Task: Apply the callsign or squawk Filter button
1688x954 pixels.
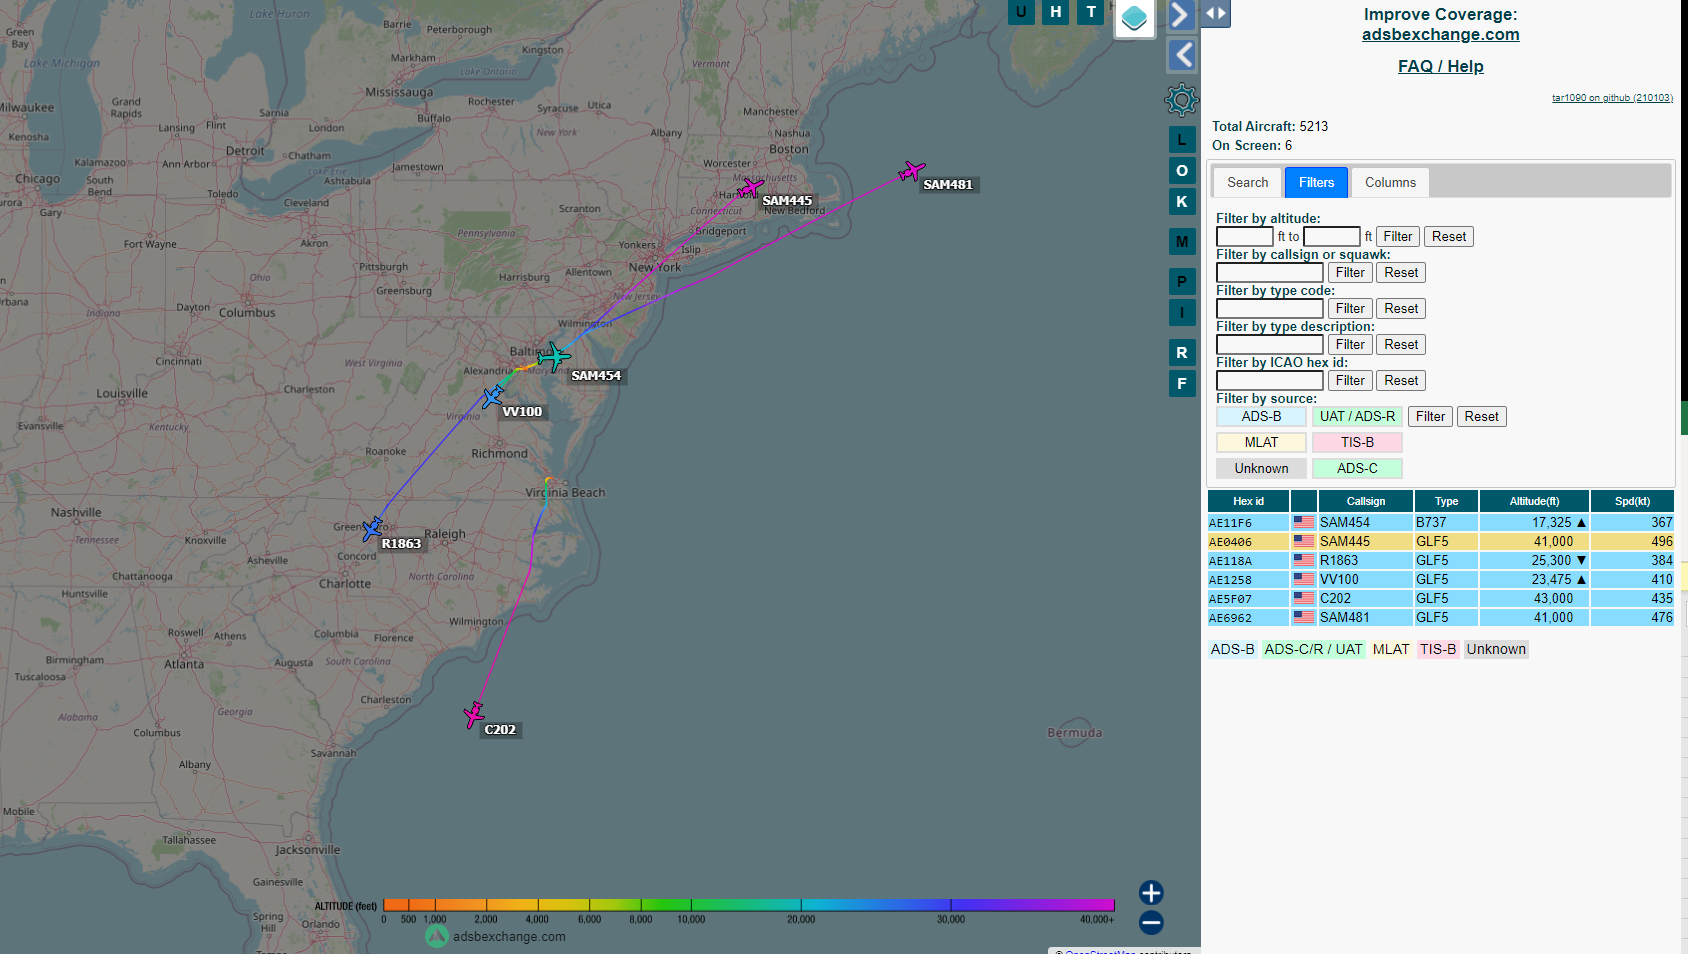Action: 1349,273
